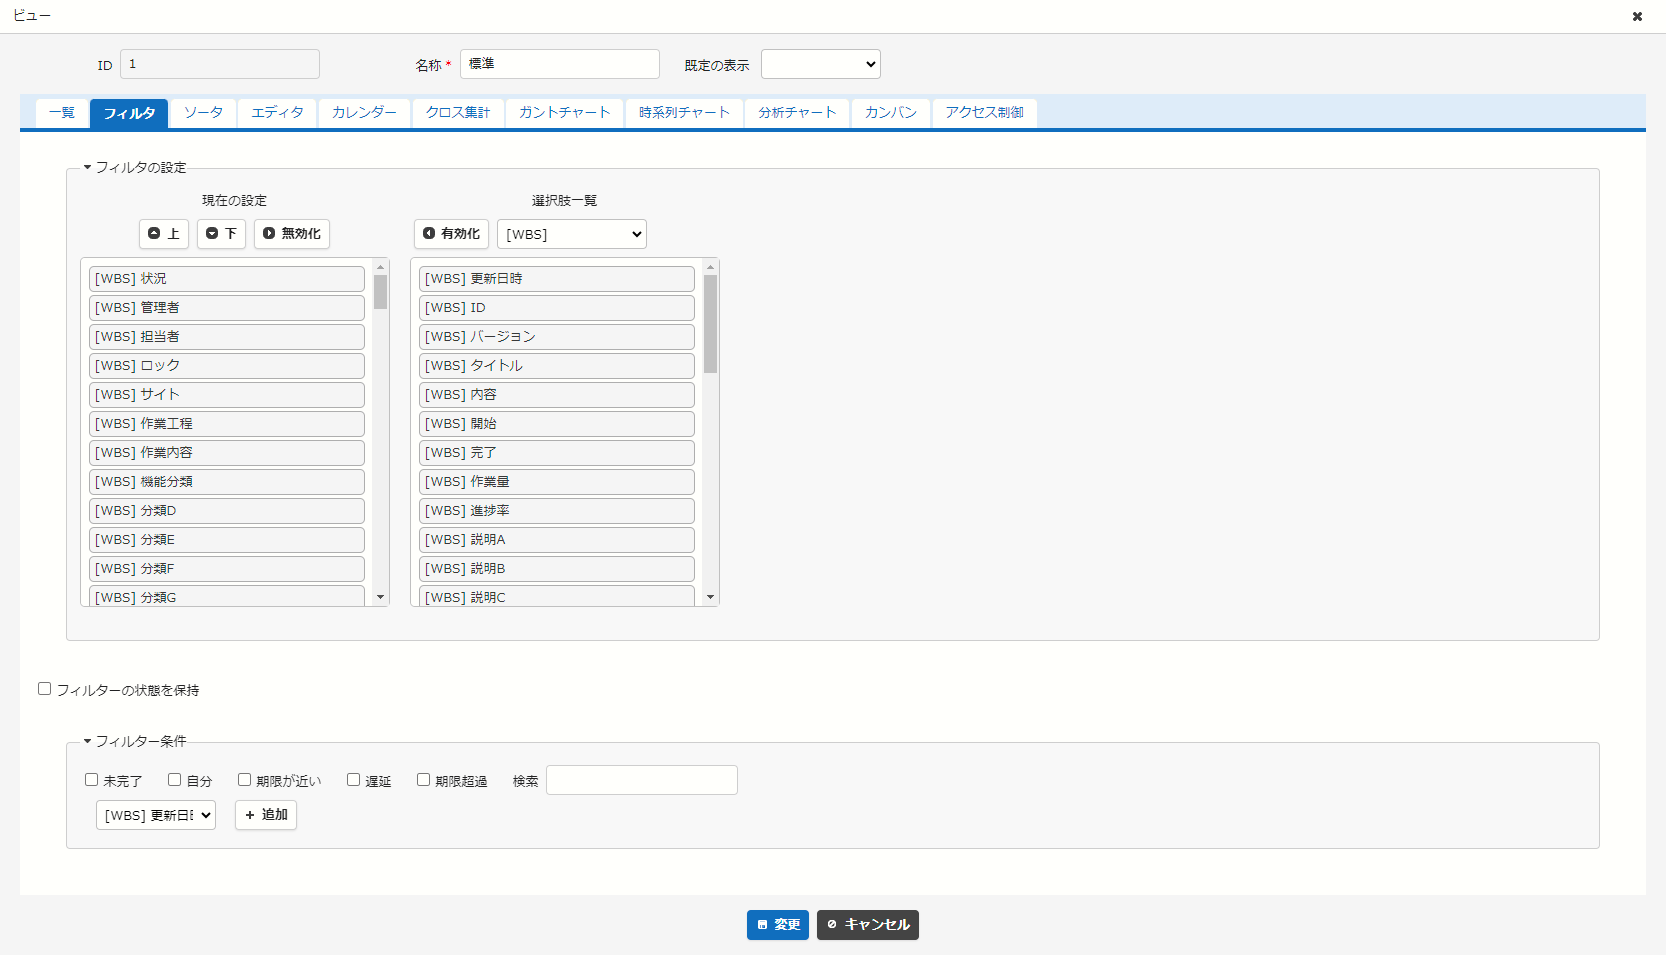Click the 名称 input field
The width and height of the screenshot is (1666, 955).
pyautogui.click(x=560, y=64)
